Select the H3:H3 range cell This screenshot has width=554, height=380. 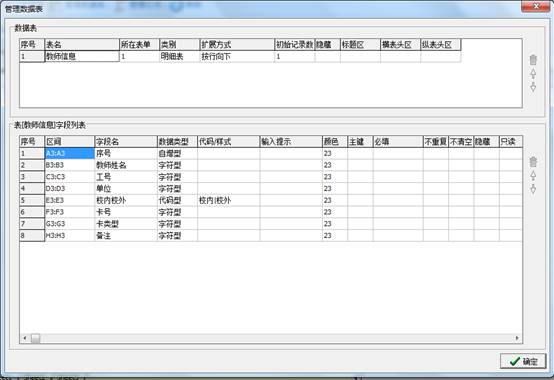(70, 235)
